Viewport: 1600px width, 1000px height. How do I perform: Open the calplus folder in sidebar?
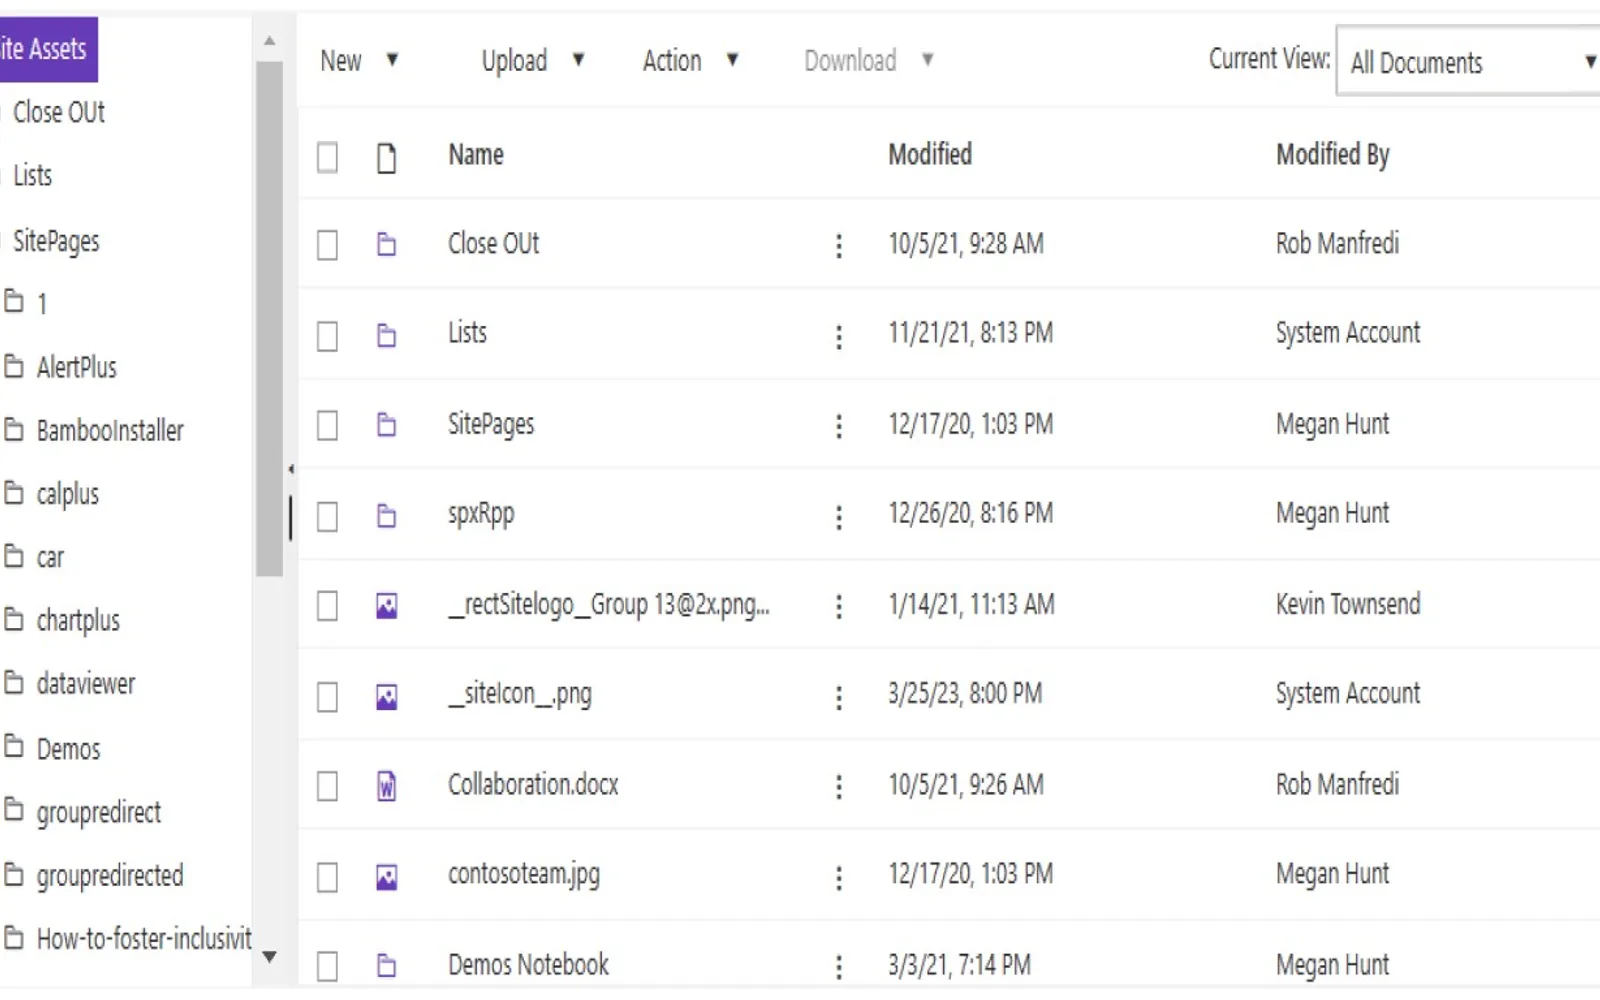click(x=68, y=494)
